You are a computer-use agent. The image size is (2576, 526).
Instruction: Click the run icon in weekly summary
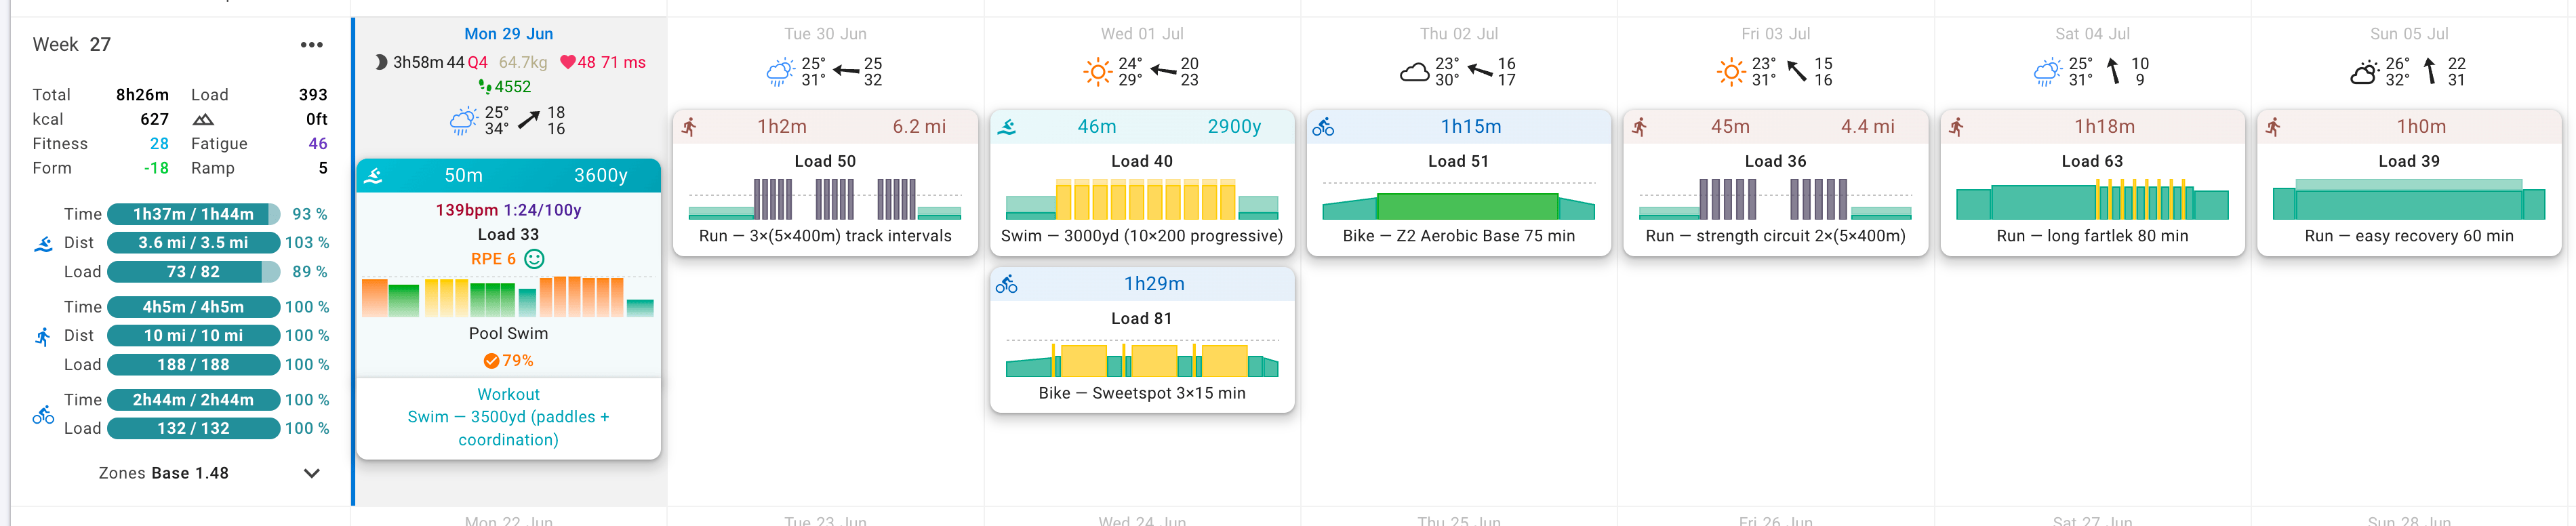[43, 336]
